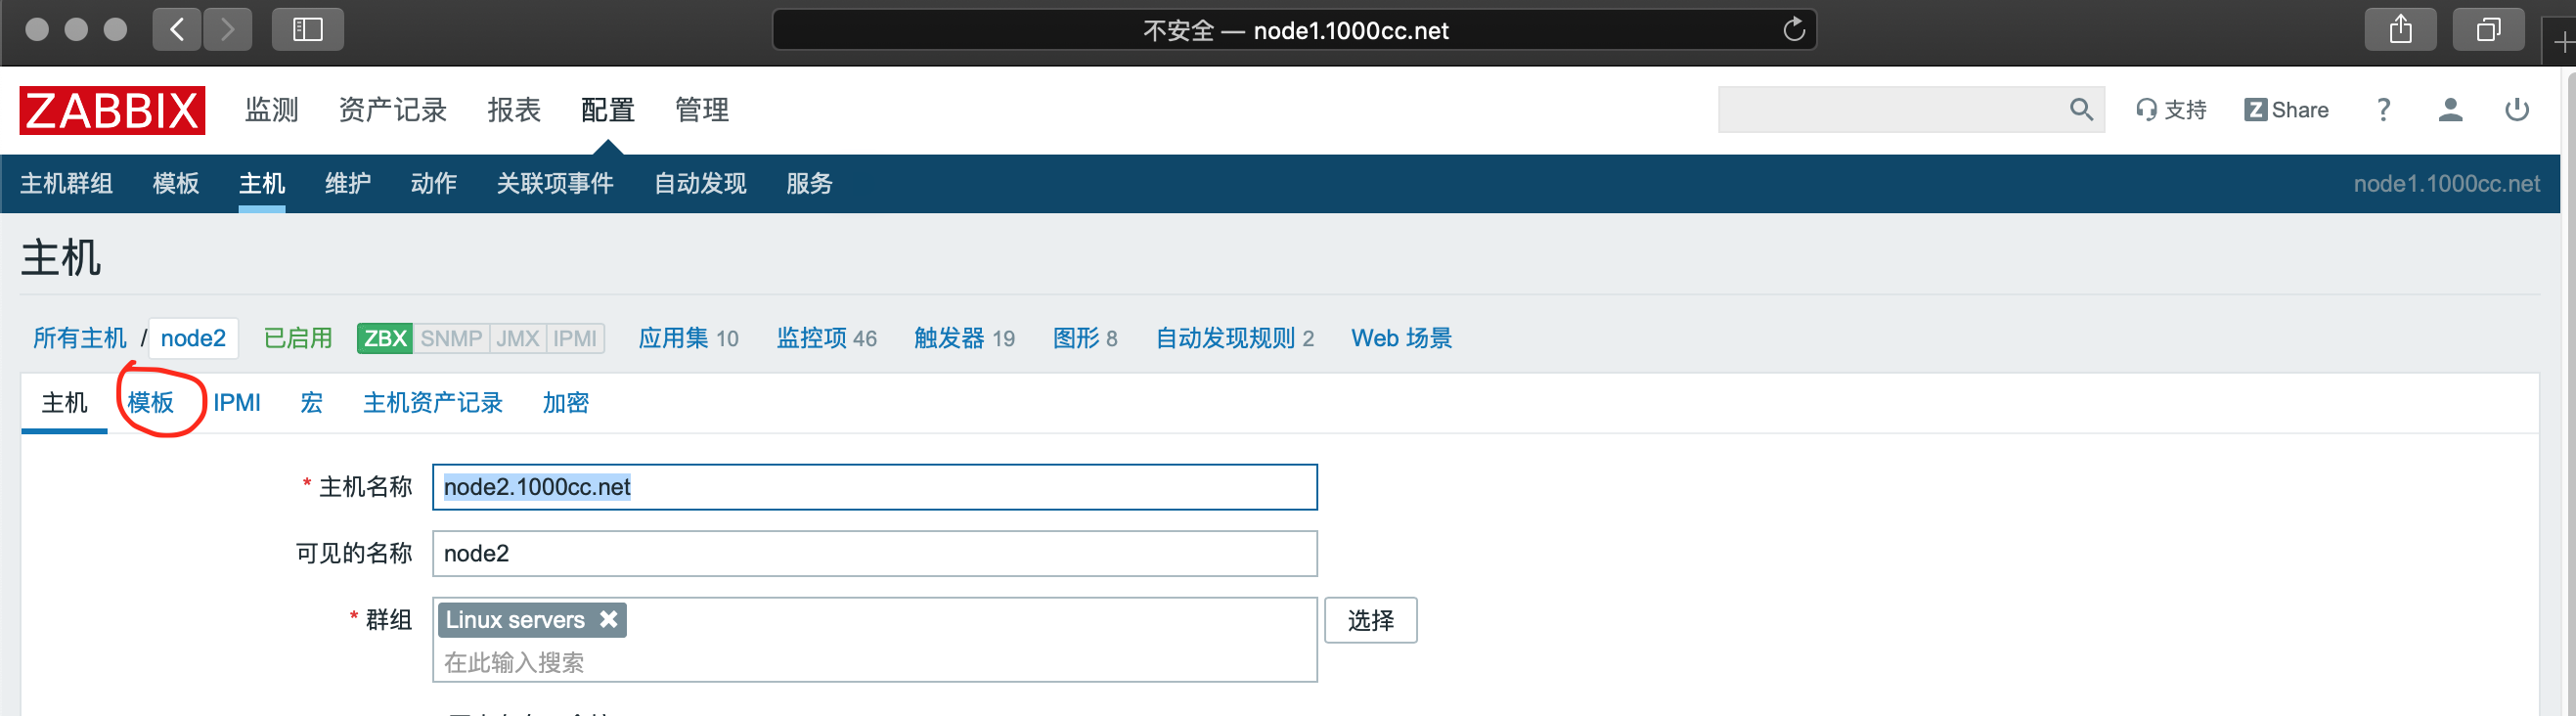Click the 可见的名称 input field
Screen dimensions: 2576x716
tap(874, 554)
